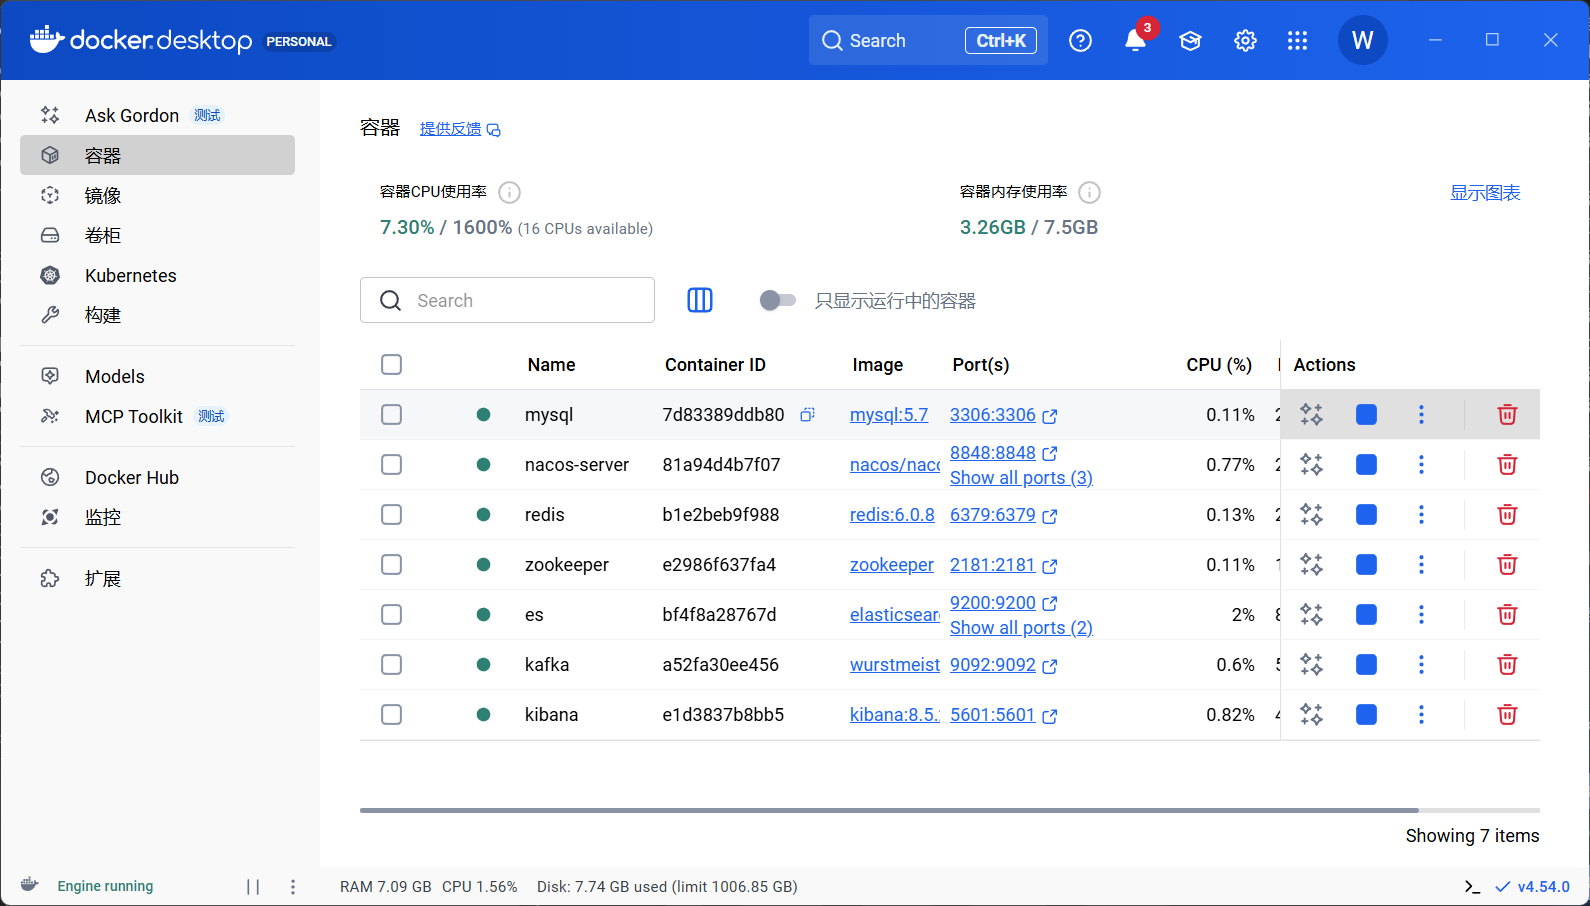
Task: Ask Gordon about the mysql container
Action: (x=1311, y=415)
